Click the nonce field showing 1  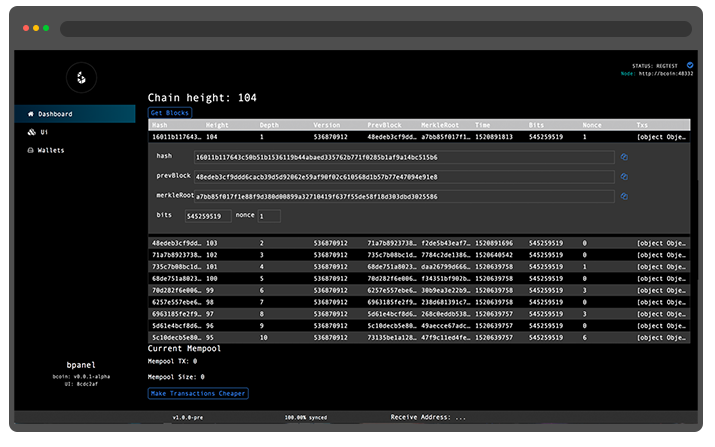(x=269, y=216)
